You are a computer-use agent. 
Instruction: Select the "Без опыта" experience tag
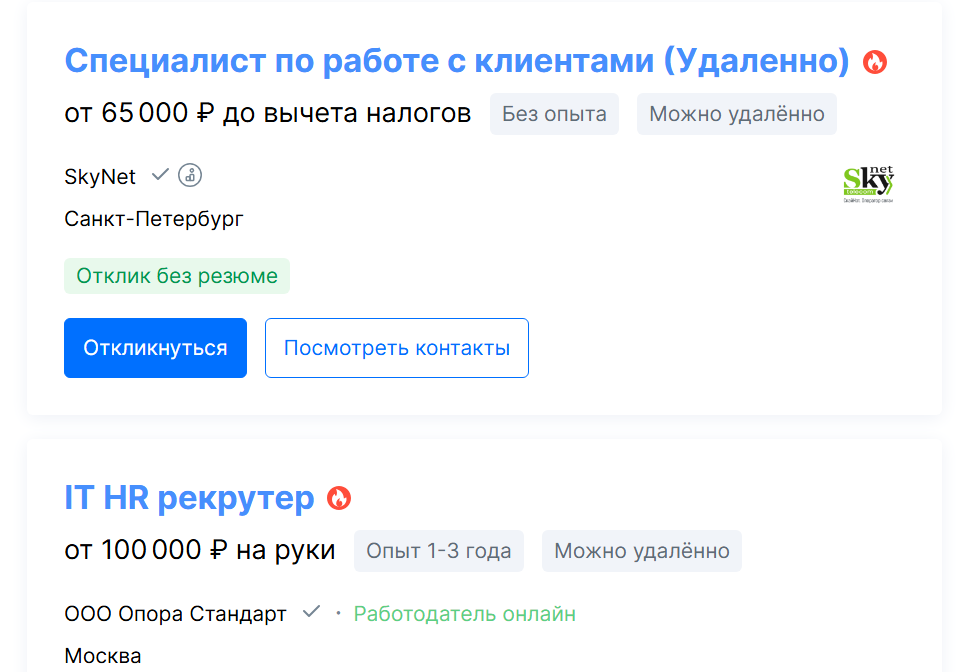pyautogui.click(x=554, y=113)
